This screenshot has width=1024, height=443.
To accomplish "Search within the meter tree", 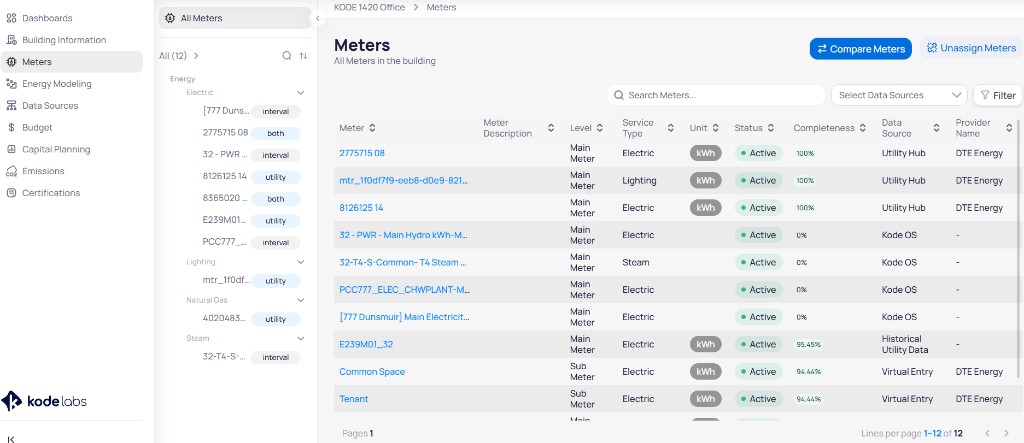I will pyautogui.click(x=286, y=56).
